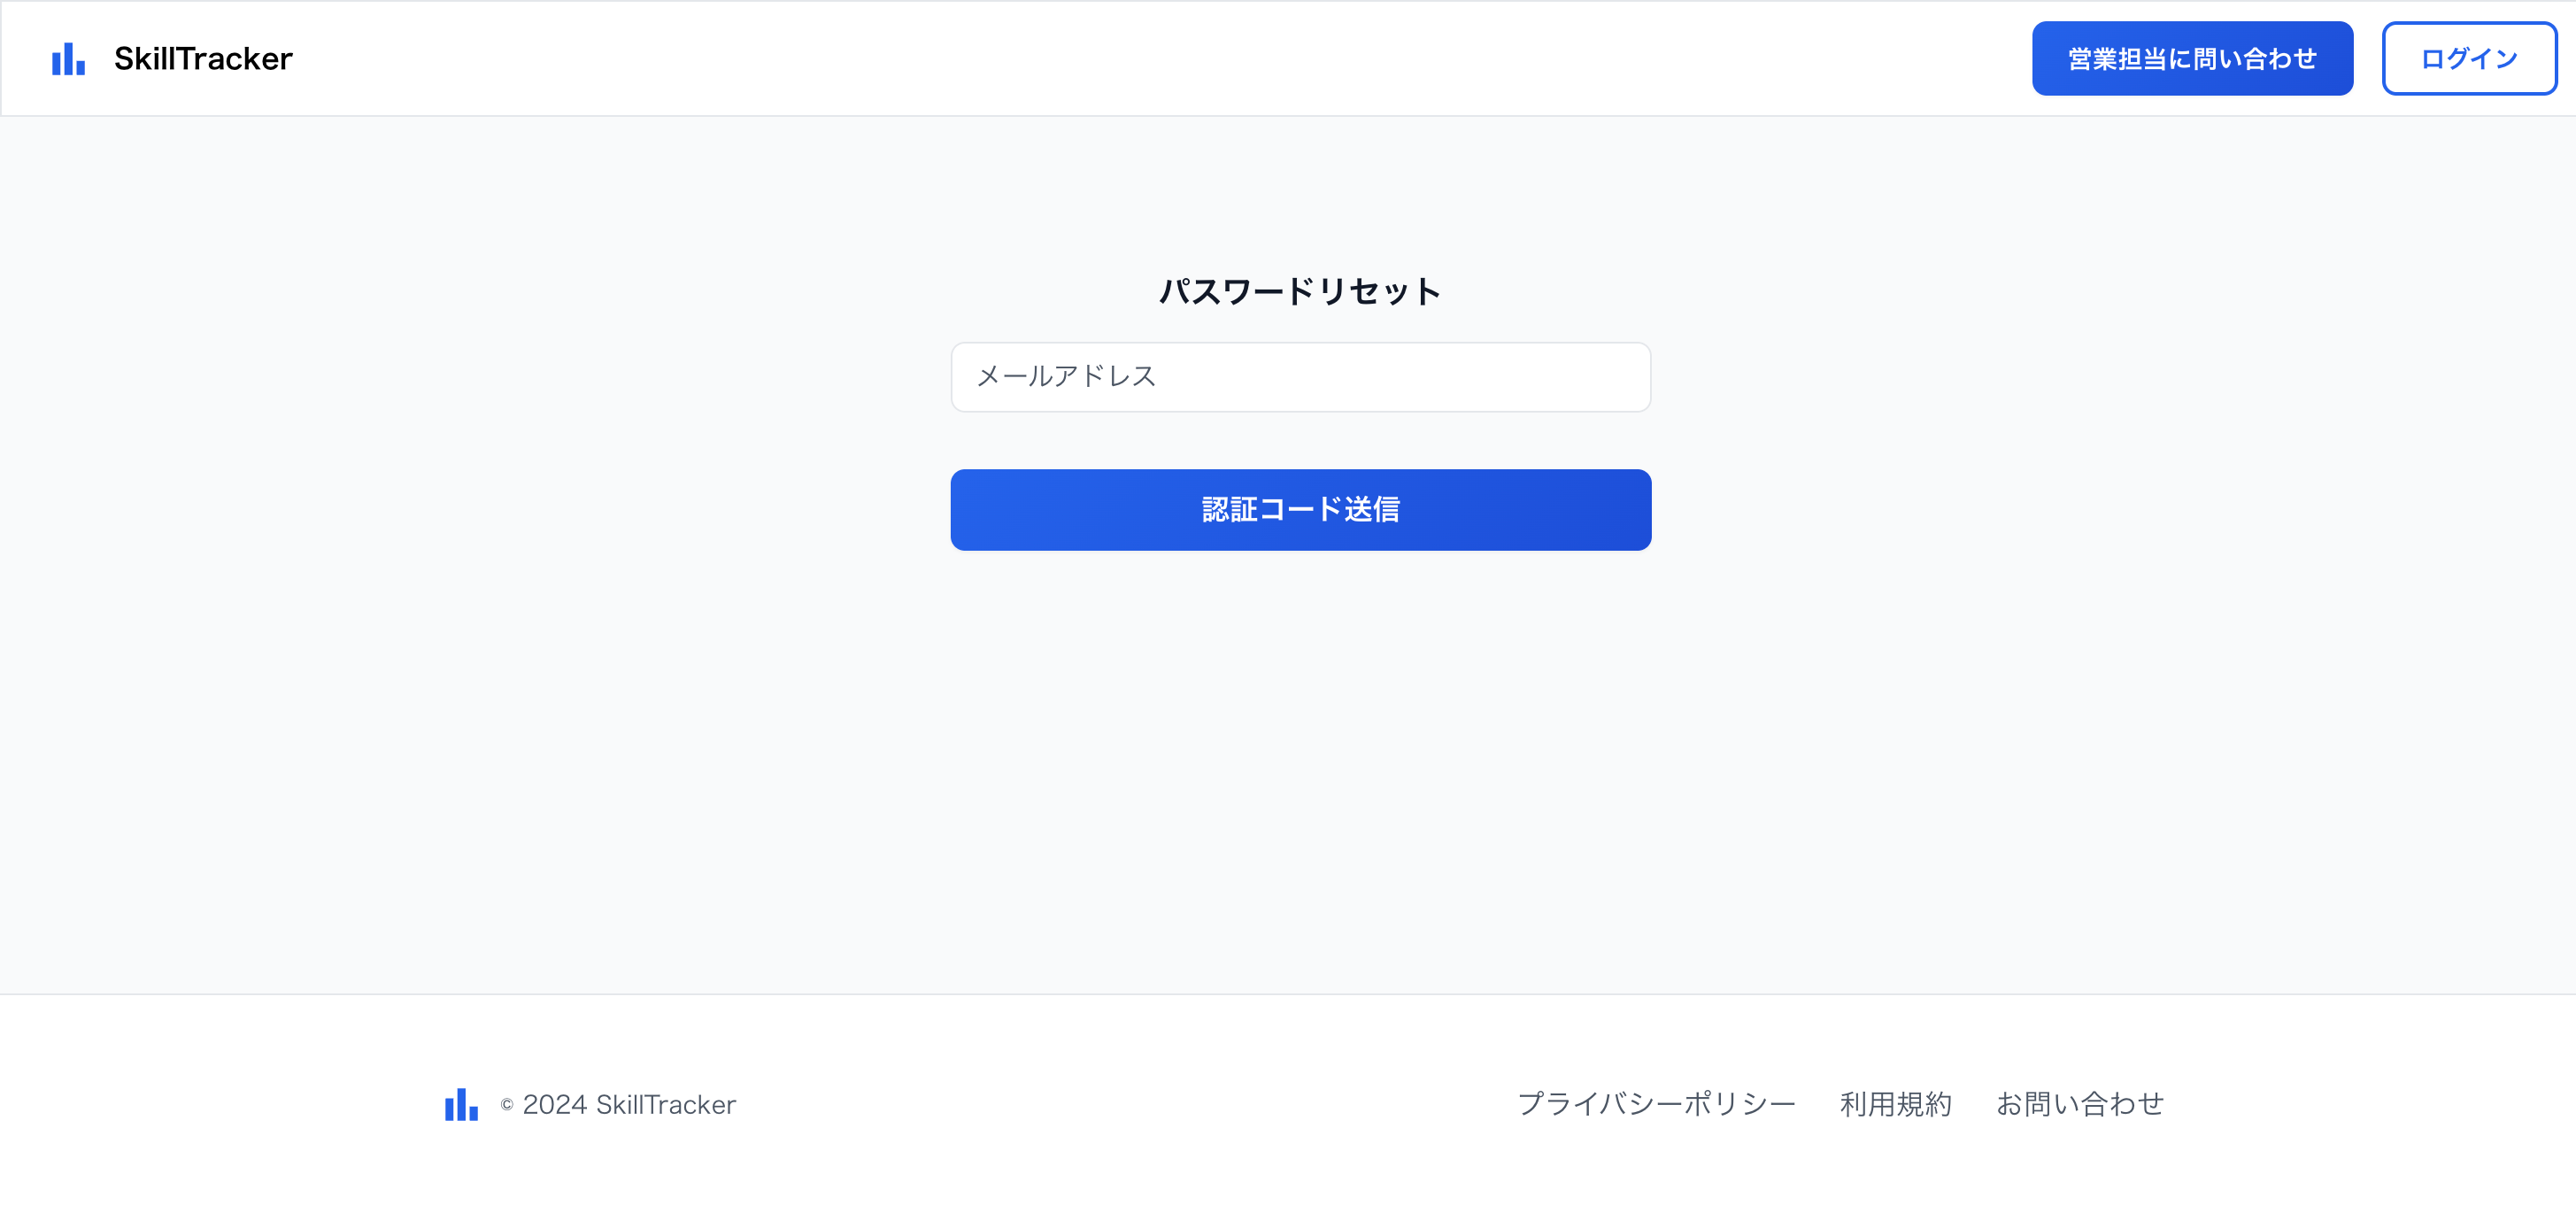Open the 利用規約 terms of service link
2576x1213 pixels.
click(1895, 1104)
